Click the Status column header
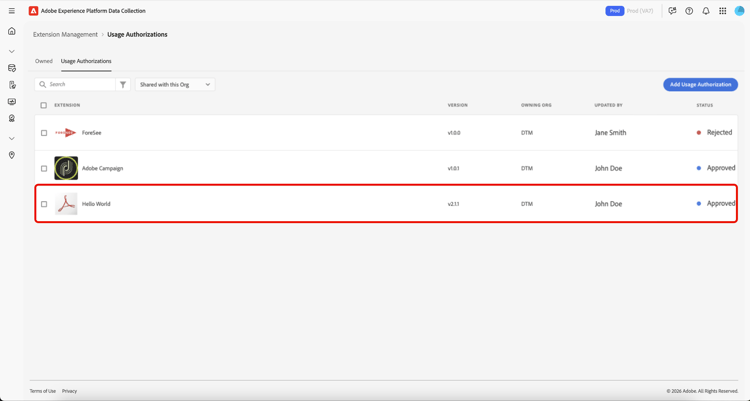Viewport: 750px width, 401px height. pos(705,105)
